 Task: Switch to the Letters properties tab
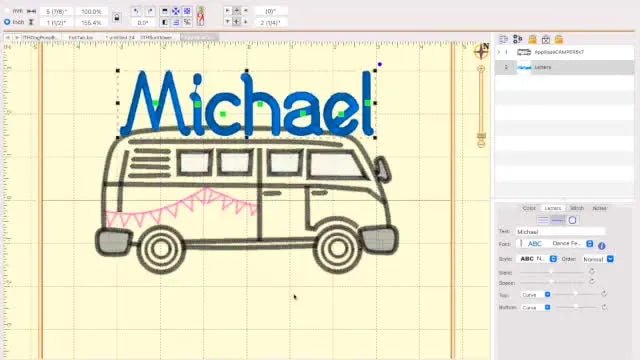(x=553, y=208)
